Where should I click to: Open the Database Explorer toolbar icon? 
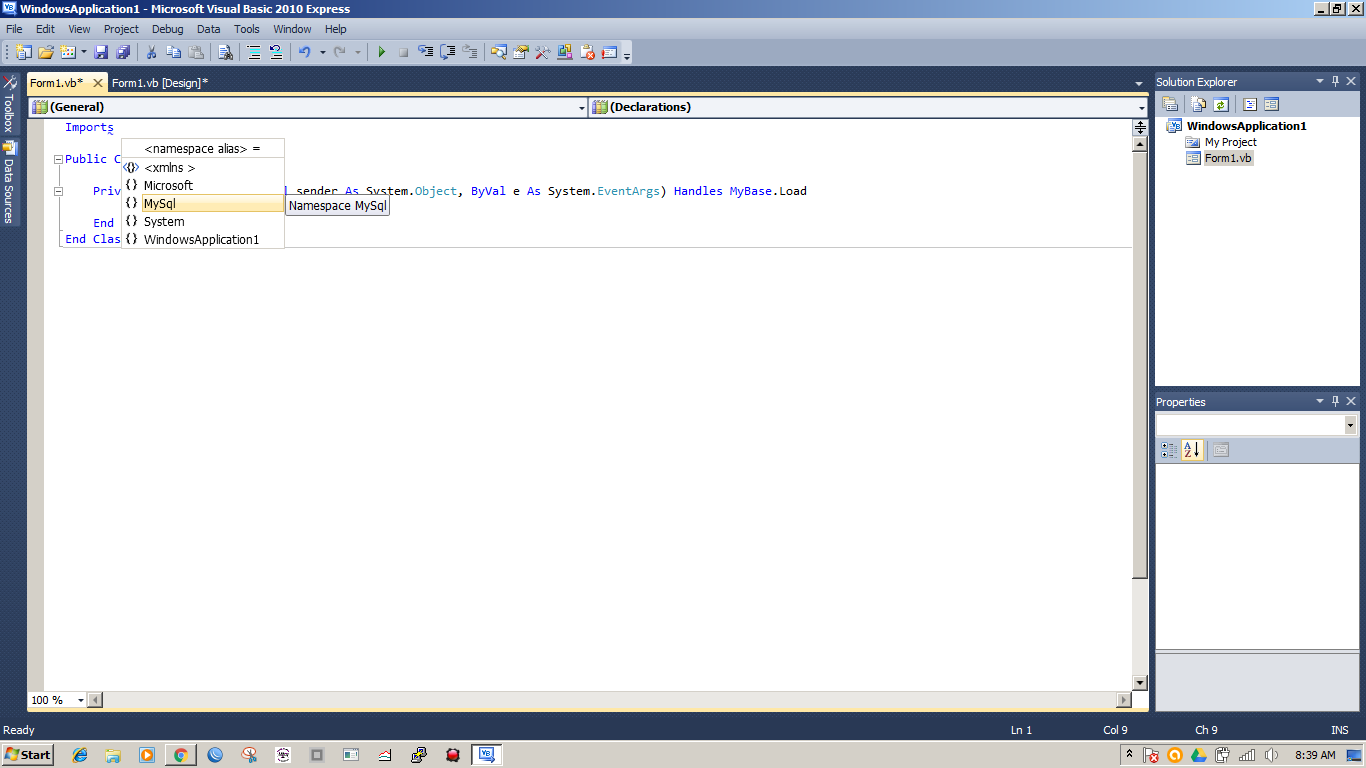click(x=565, y=52)
